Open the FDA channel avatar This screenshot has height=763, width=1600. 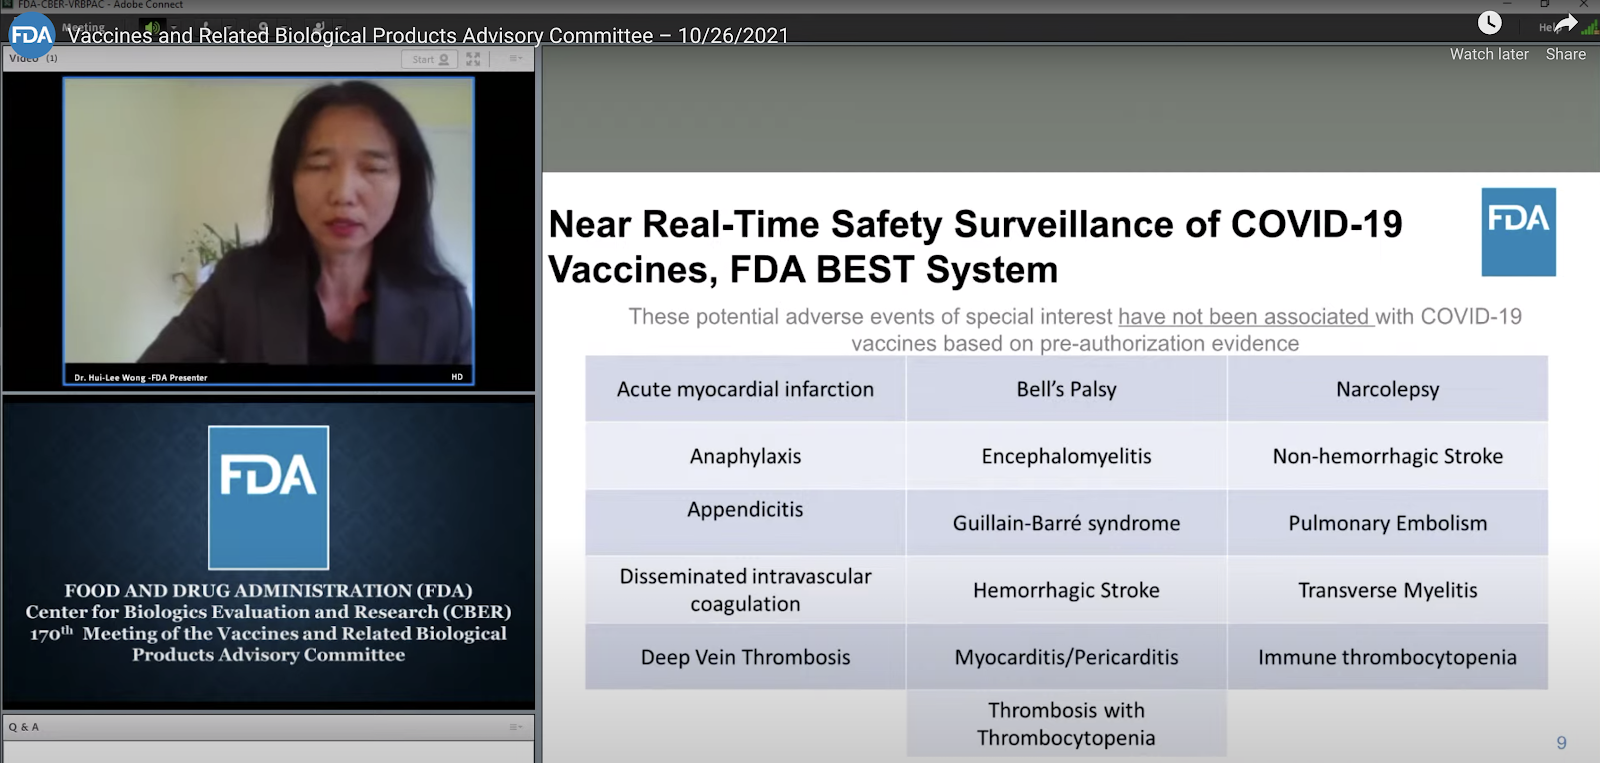31,36
